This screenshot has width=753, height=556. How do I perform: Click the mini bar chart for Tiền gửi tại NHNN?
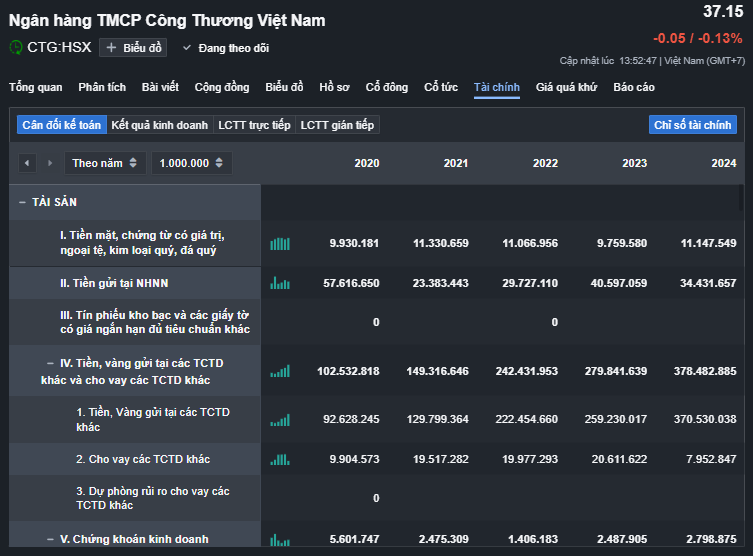(x=279, y=283)
